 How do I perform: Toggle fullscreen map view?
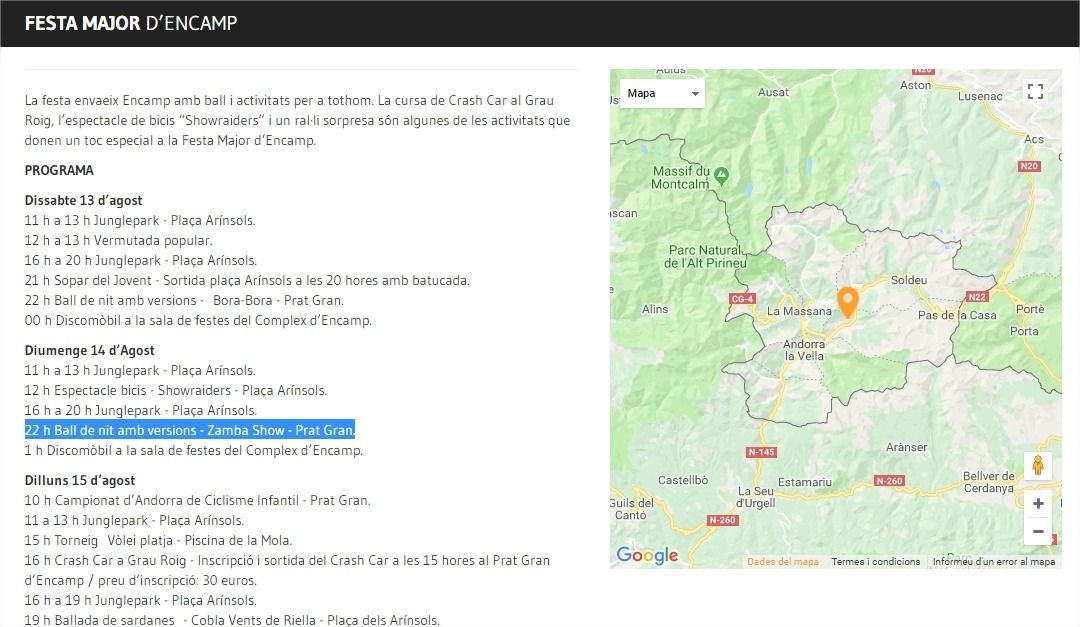(1035, 91)
